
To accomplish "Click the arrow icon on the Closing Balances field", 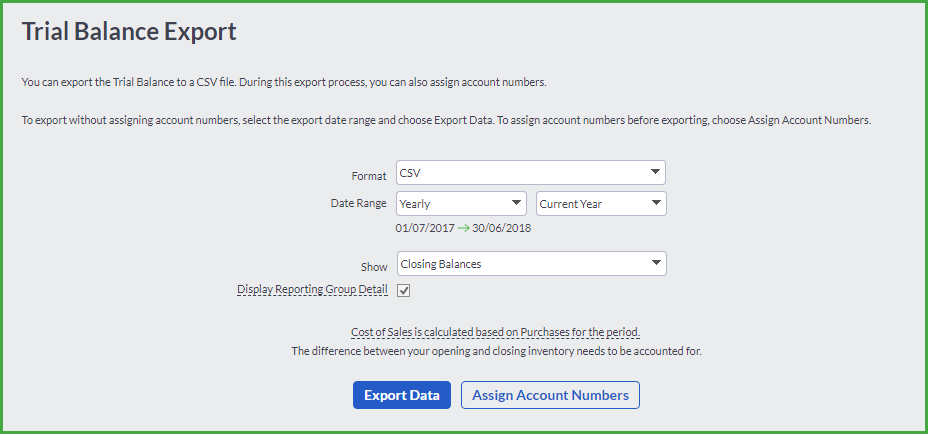I will (x=655, y=263).
